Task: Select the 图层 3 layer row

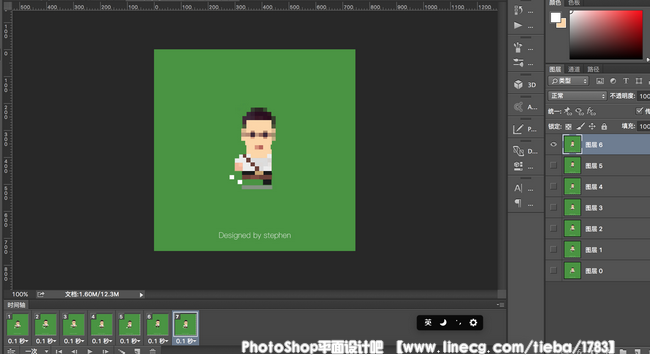Action: pos(598,207)
